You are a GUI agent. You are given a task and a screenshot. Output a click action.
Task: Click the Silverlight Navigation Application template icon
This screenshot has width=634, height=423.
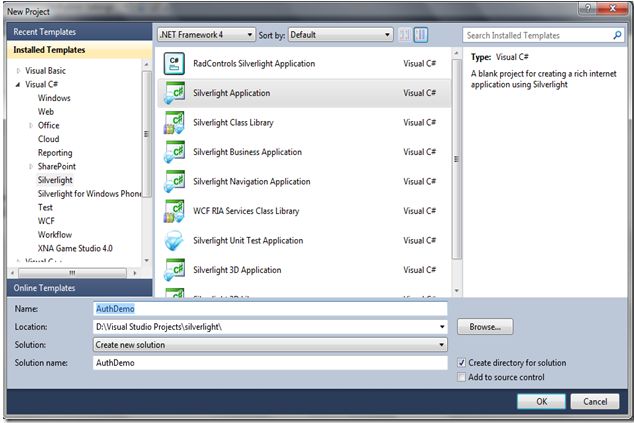174,182
